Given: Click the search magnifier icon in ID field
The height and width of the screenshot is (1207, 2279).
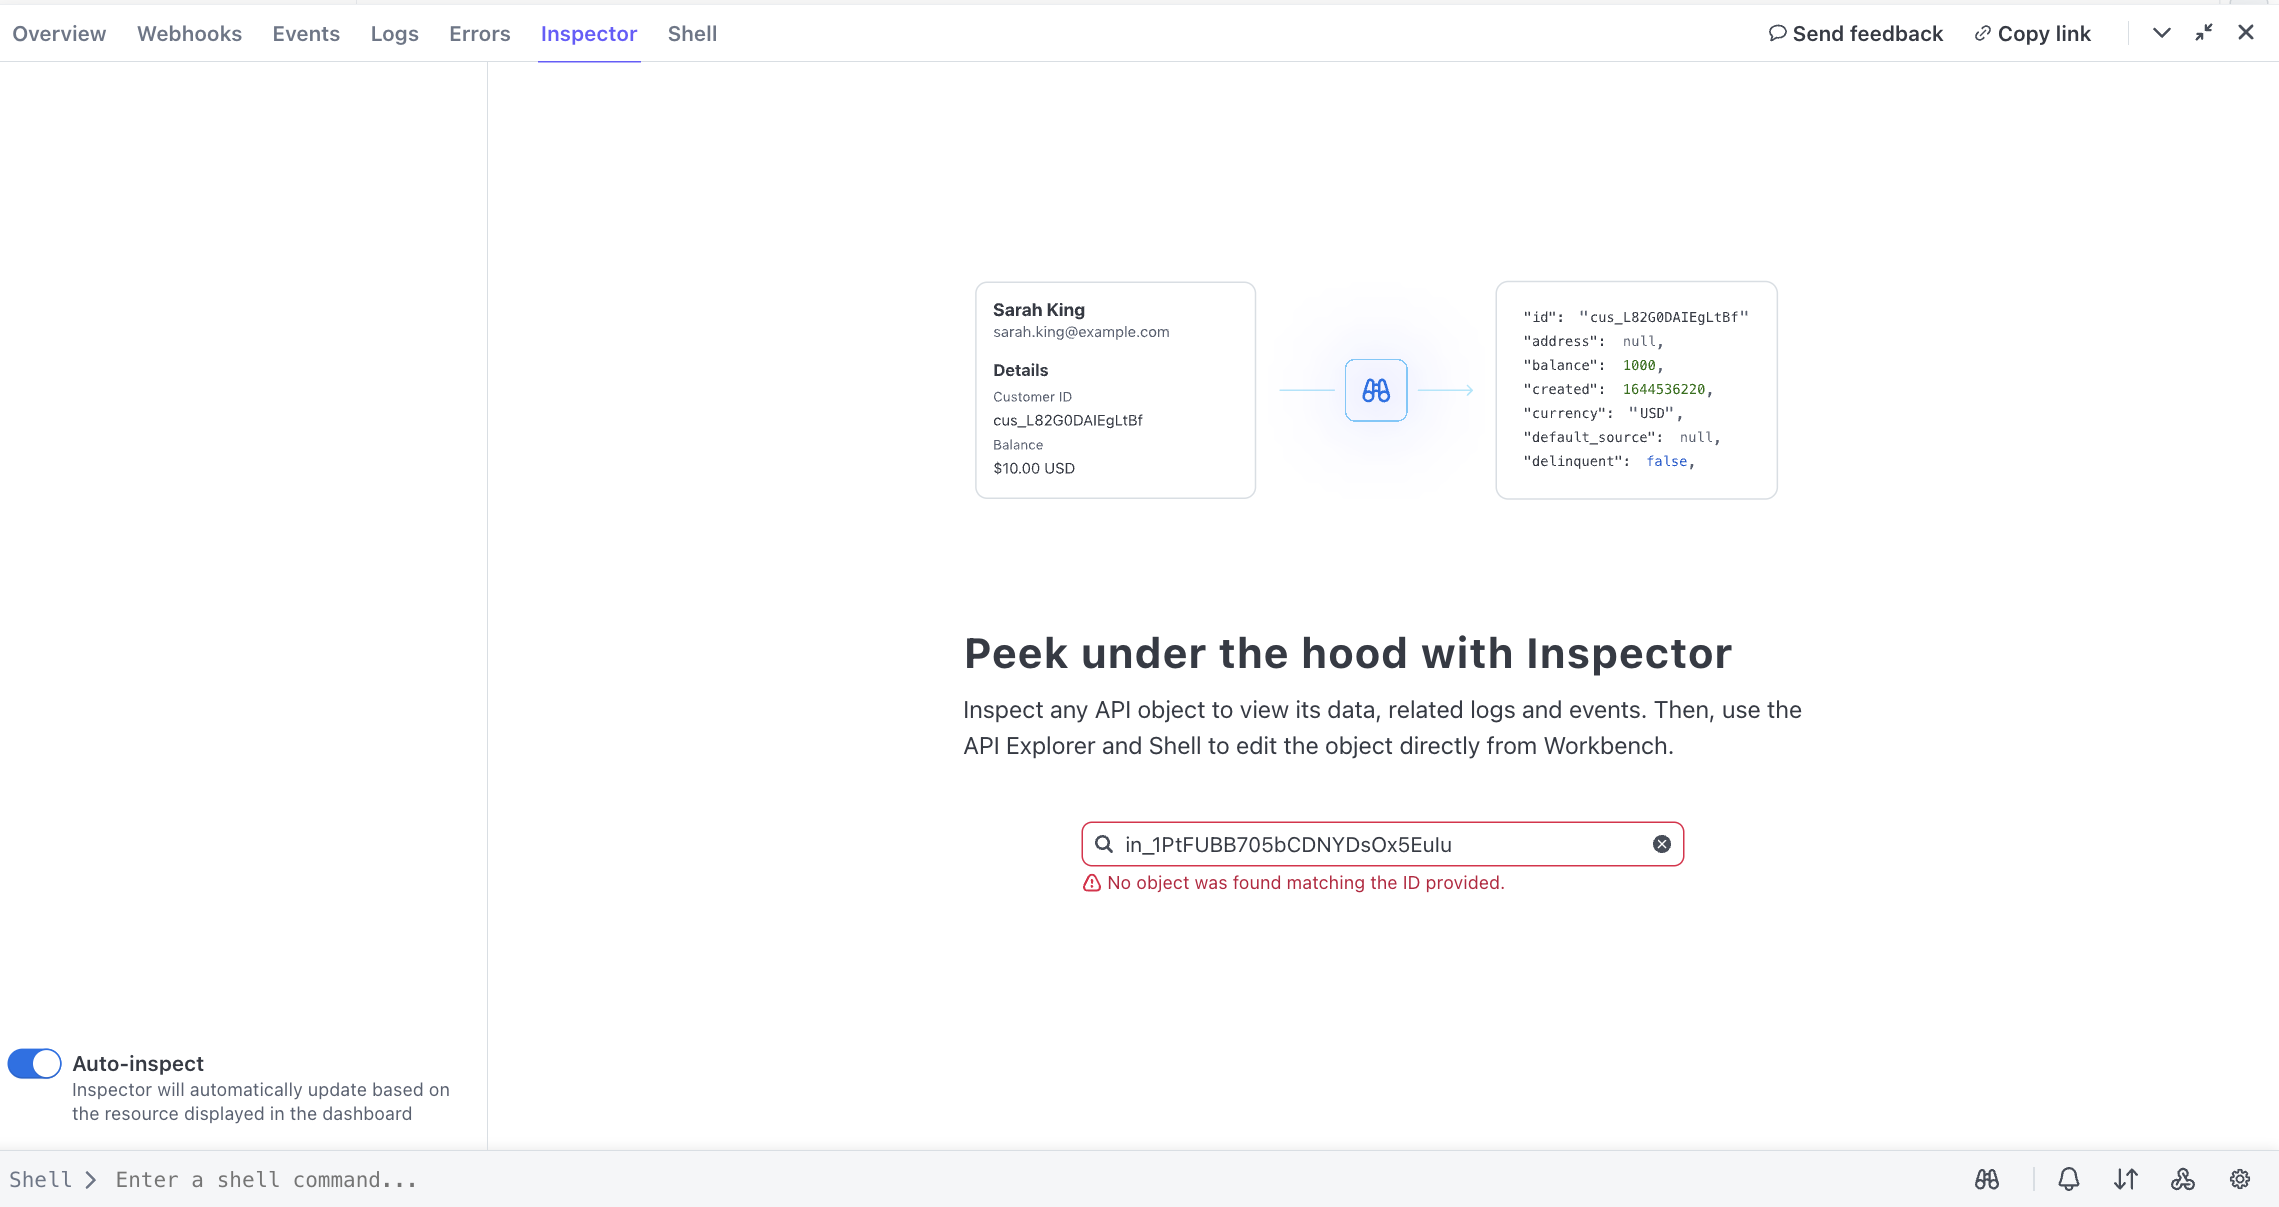Looking at the screenshot, I should pyautogui.click(x=1104, y=844).
